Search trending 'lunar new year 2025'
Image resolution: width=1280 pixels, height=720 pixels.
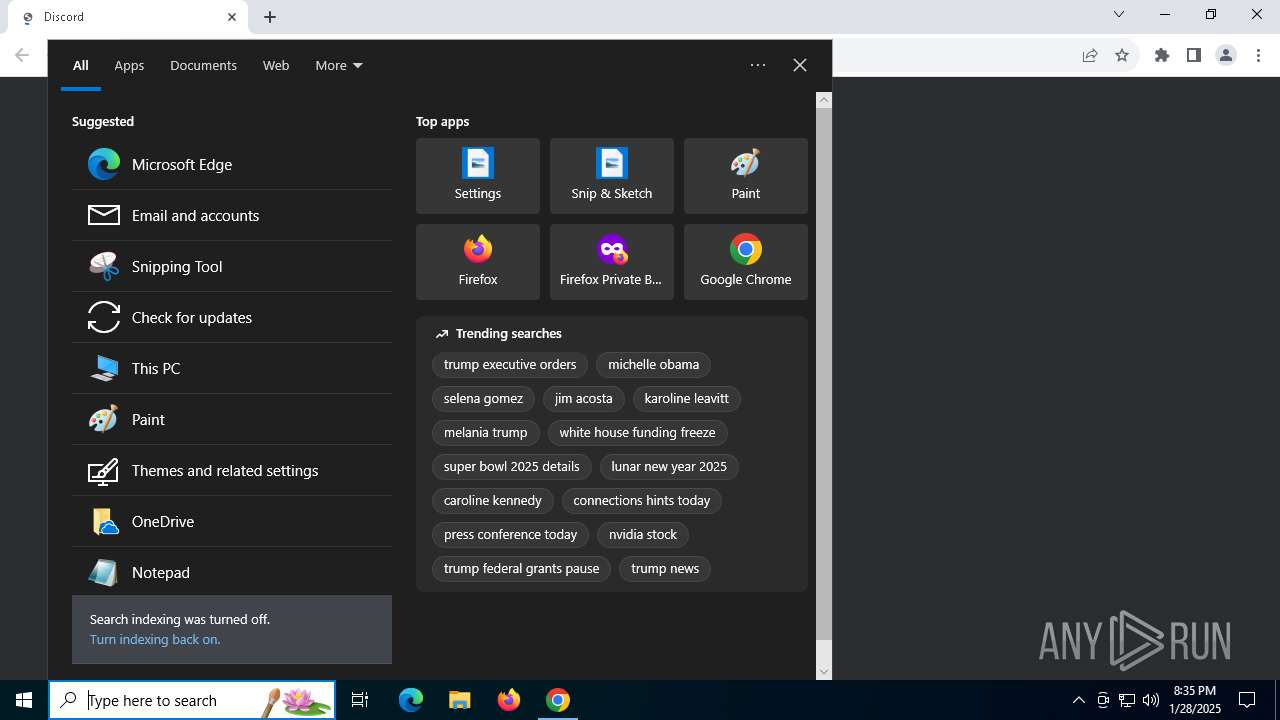point(669,466)
